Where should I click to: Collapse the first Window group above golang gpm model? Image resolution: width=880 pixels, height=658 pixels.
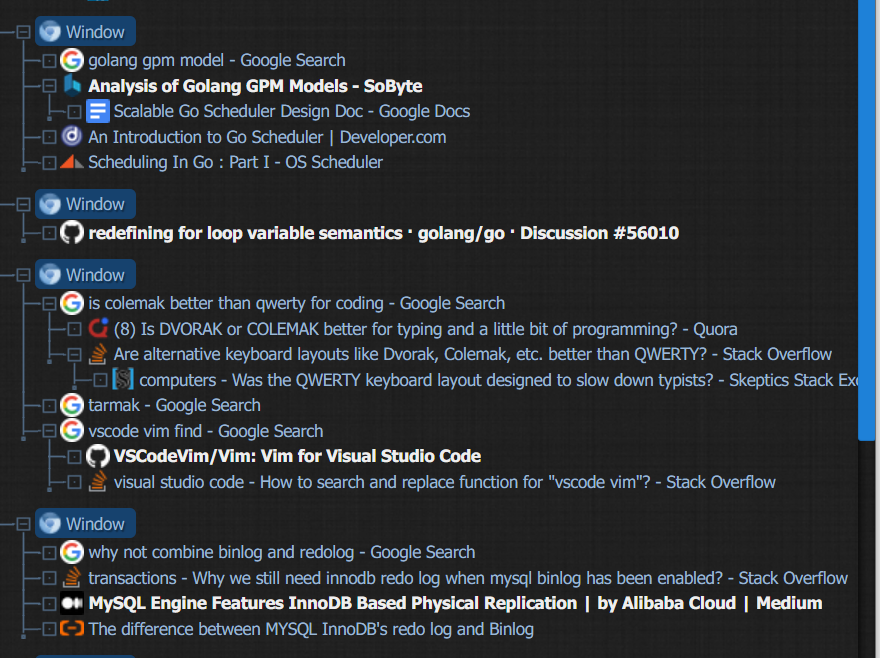(24, 32)
